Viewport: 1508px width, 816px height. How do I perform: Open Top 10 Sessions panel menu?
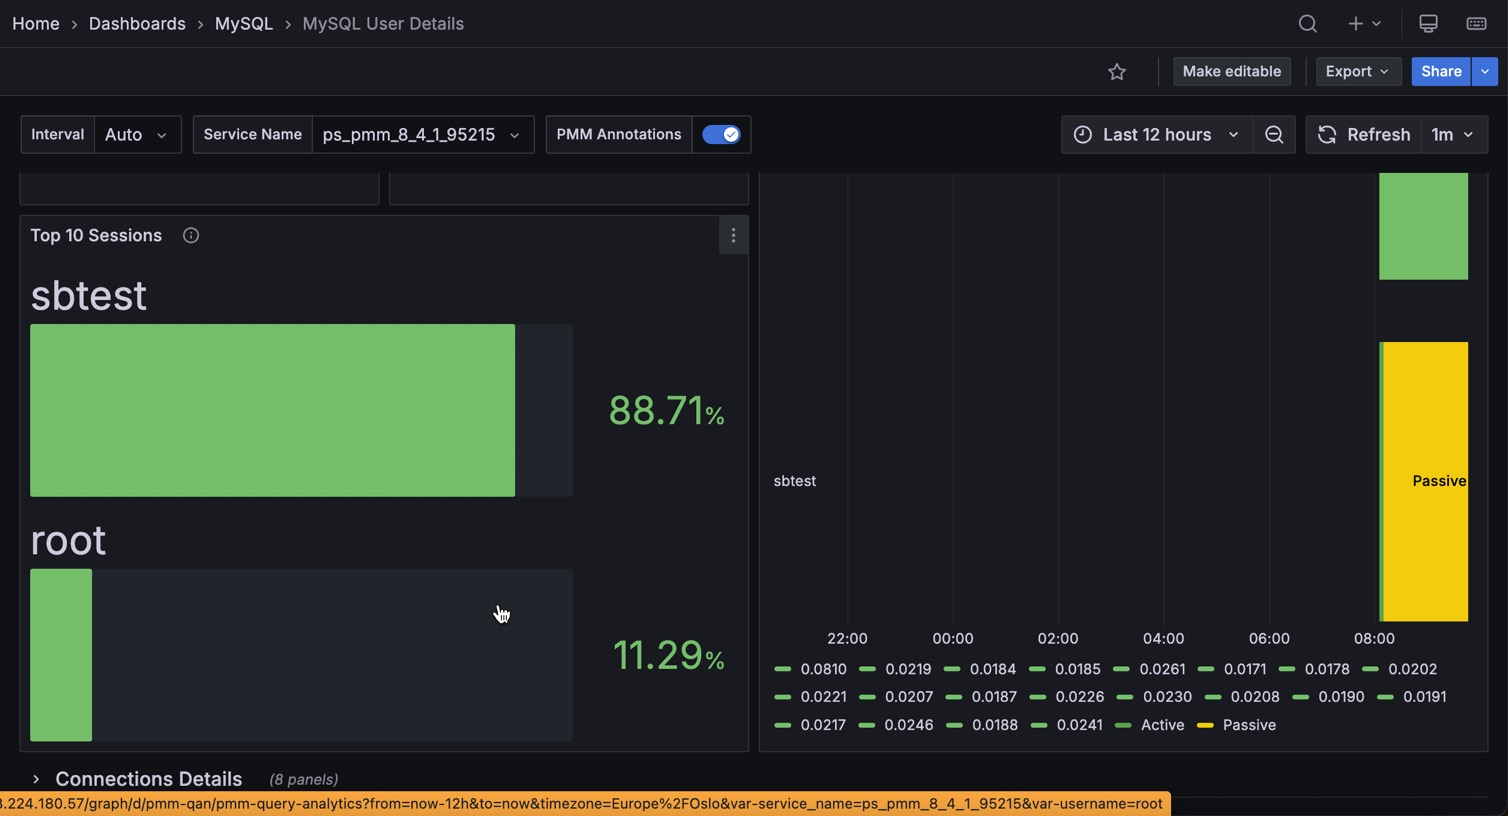tap(733, 236)
